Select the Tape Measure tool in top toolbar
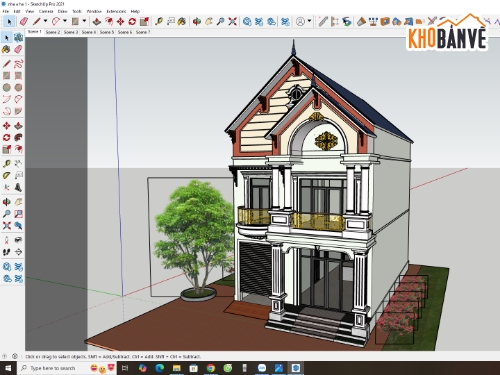Viewport: 500px width, 375px height. [x=159, y=22]
